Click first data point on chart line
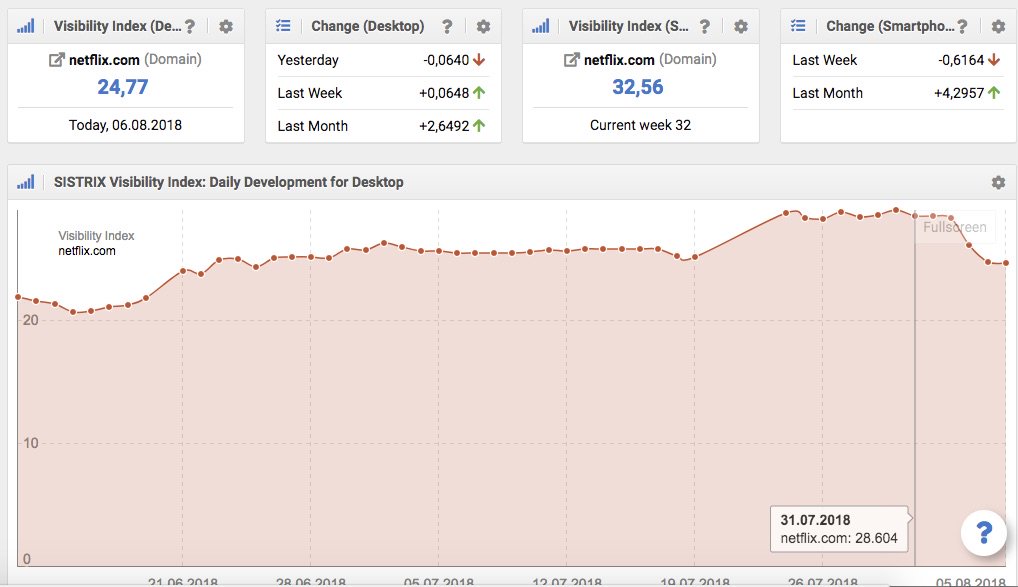Screen dimensions: 1018x587 [18, 297]
